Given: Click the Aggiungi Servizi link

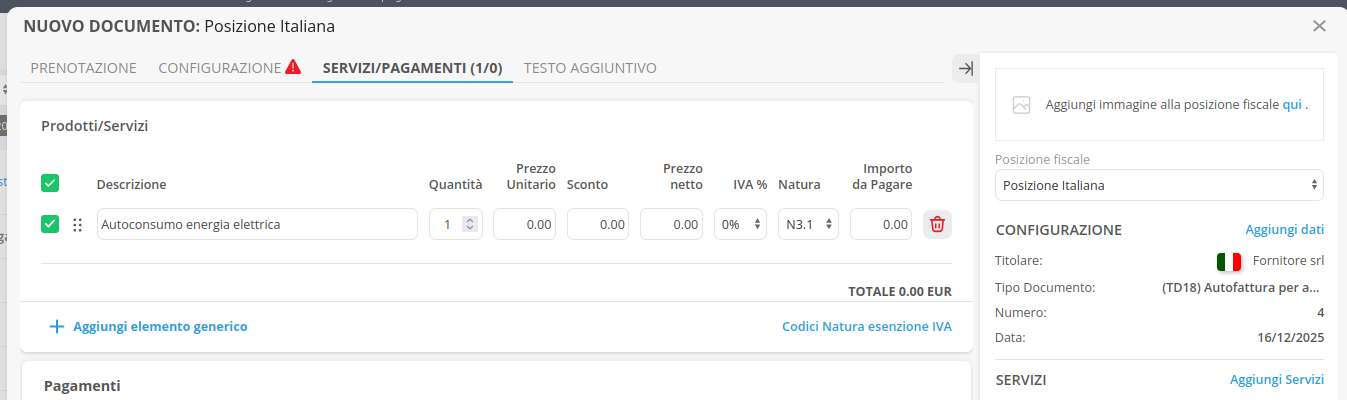Looking at the screenshot, I should (x=1276, y=379).
